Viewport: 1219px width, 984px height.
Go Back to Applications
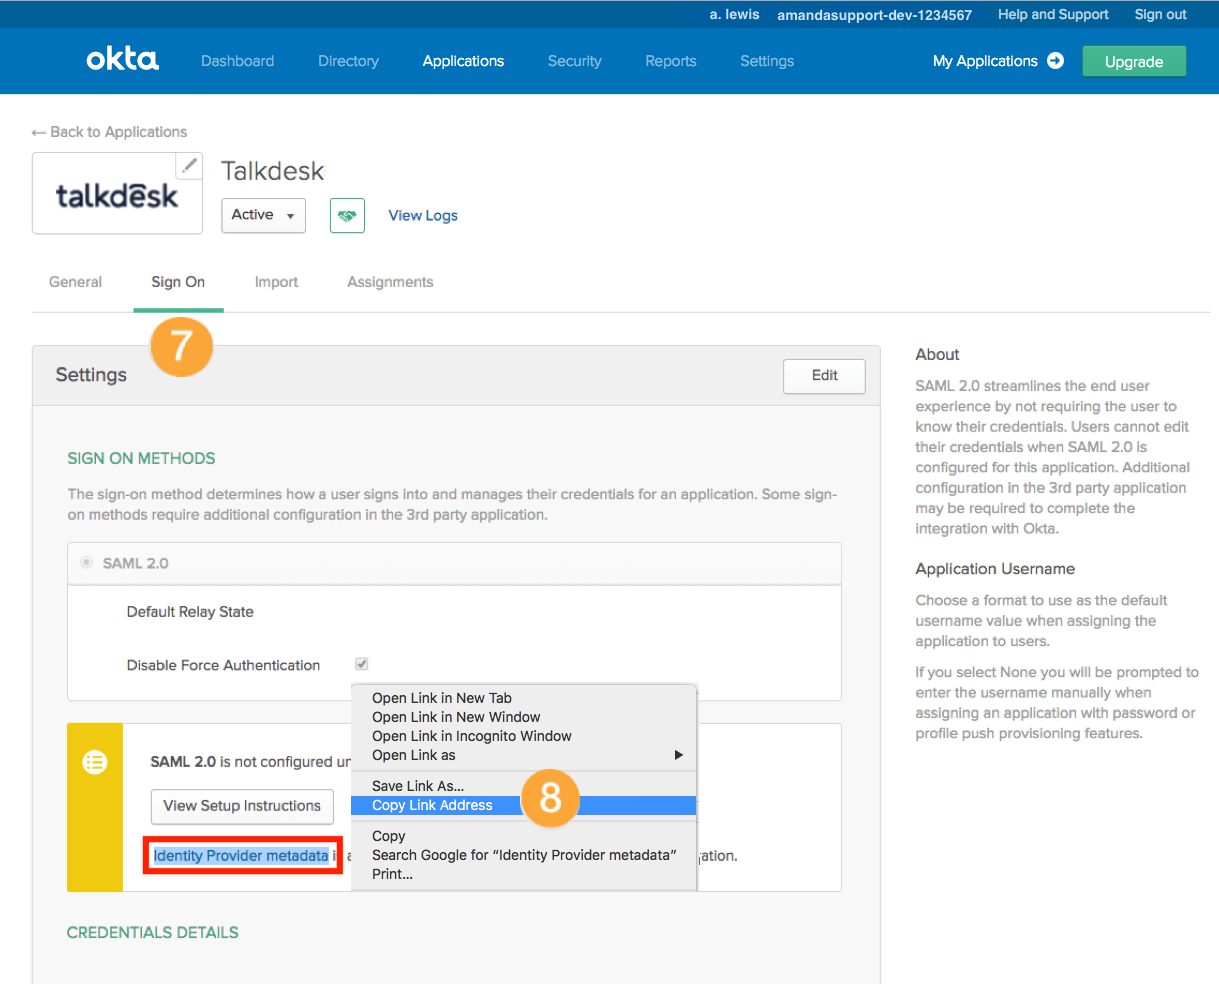(x=109, y=132)
